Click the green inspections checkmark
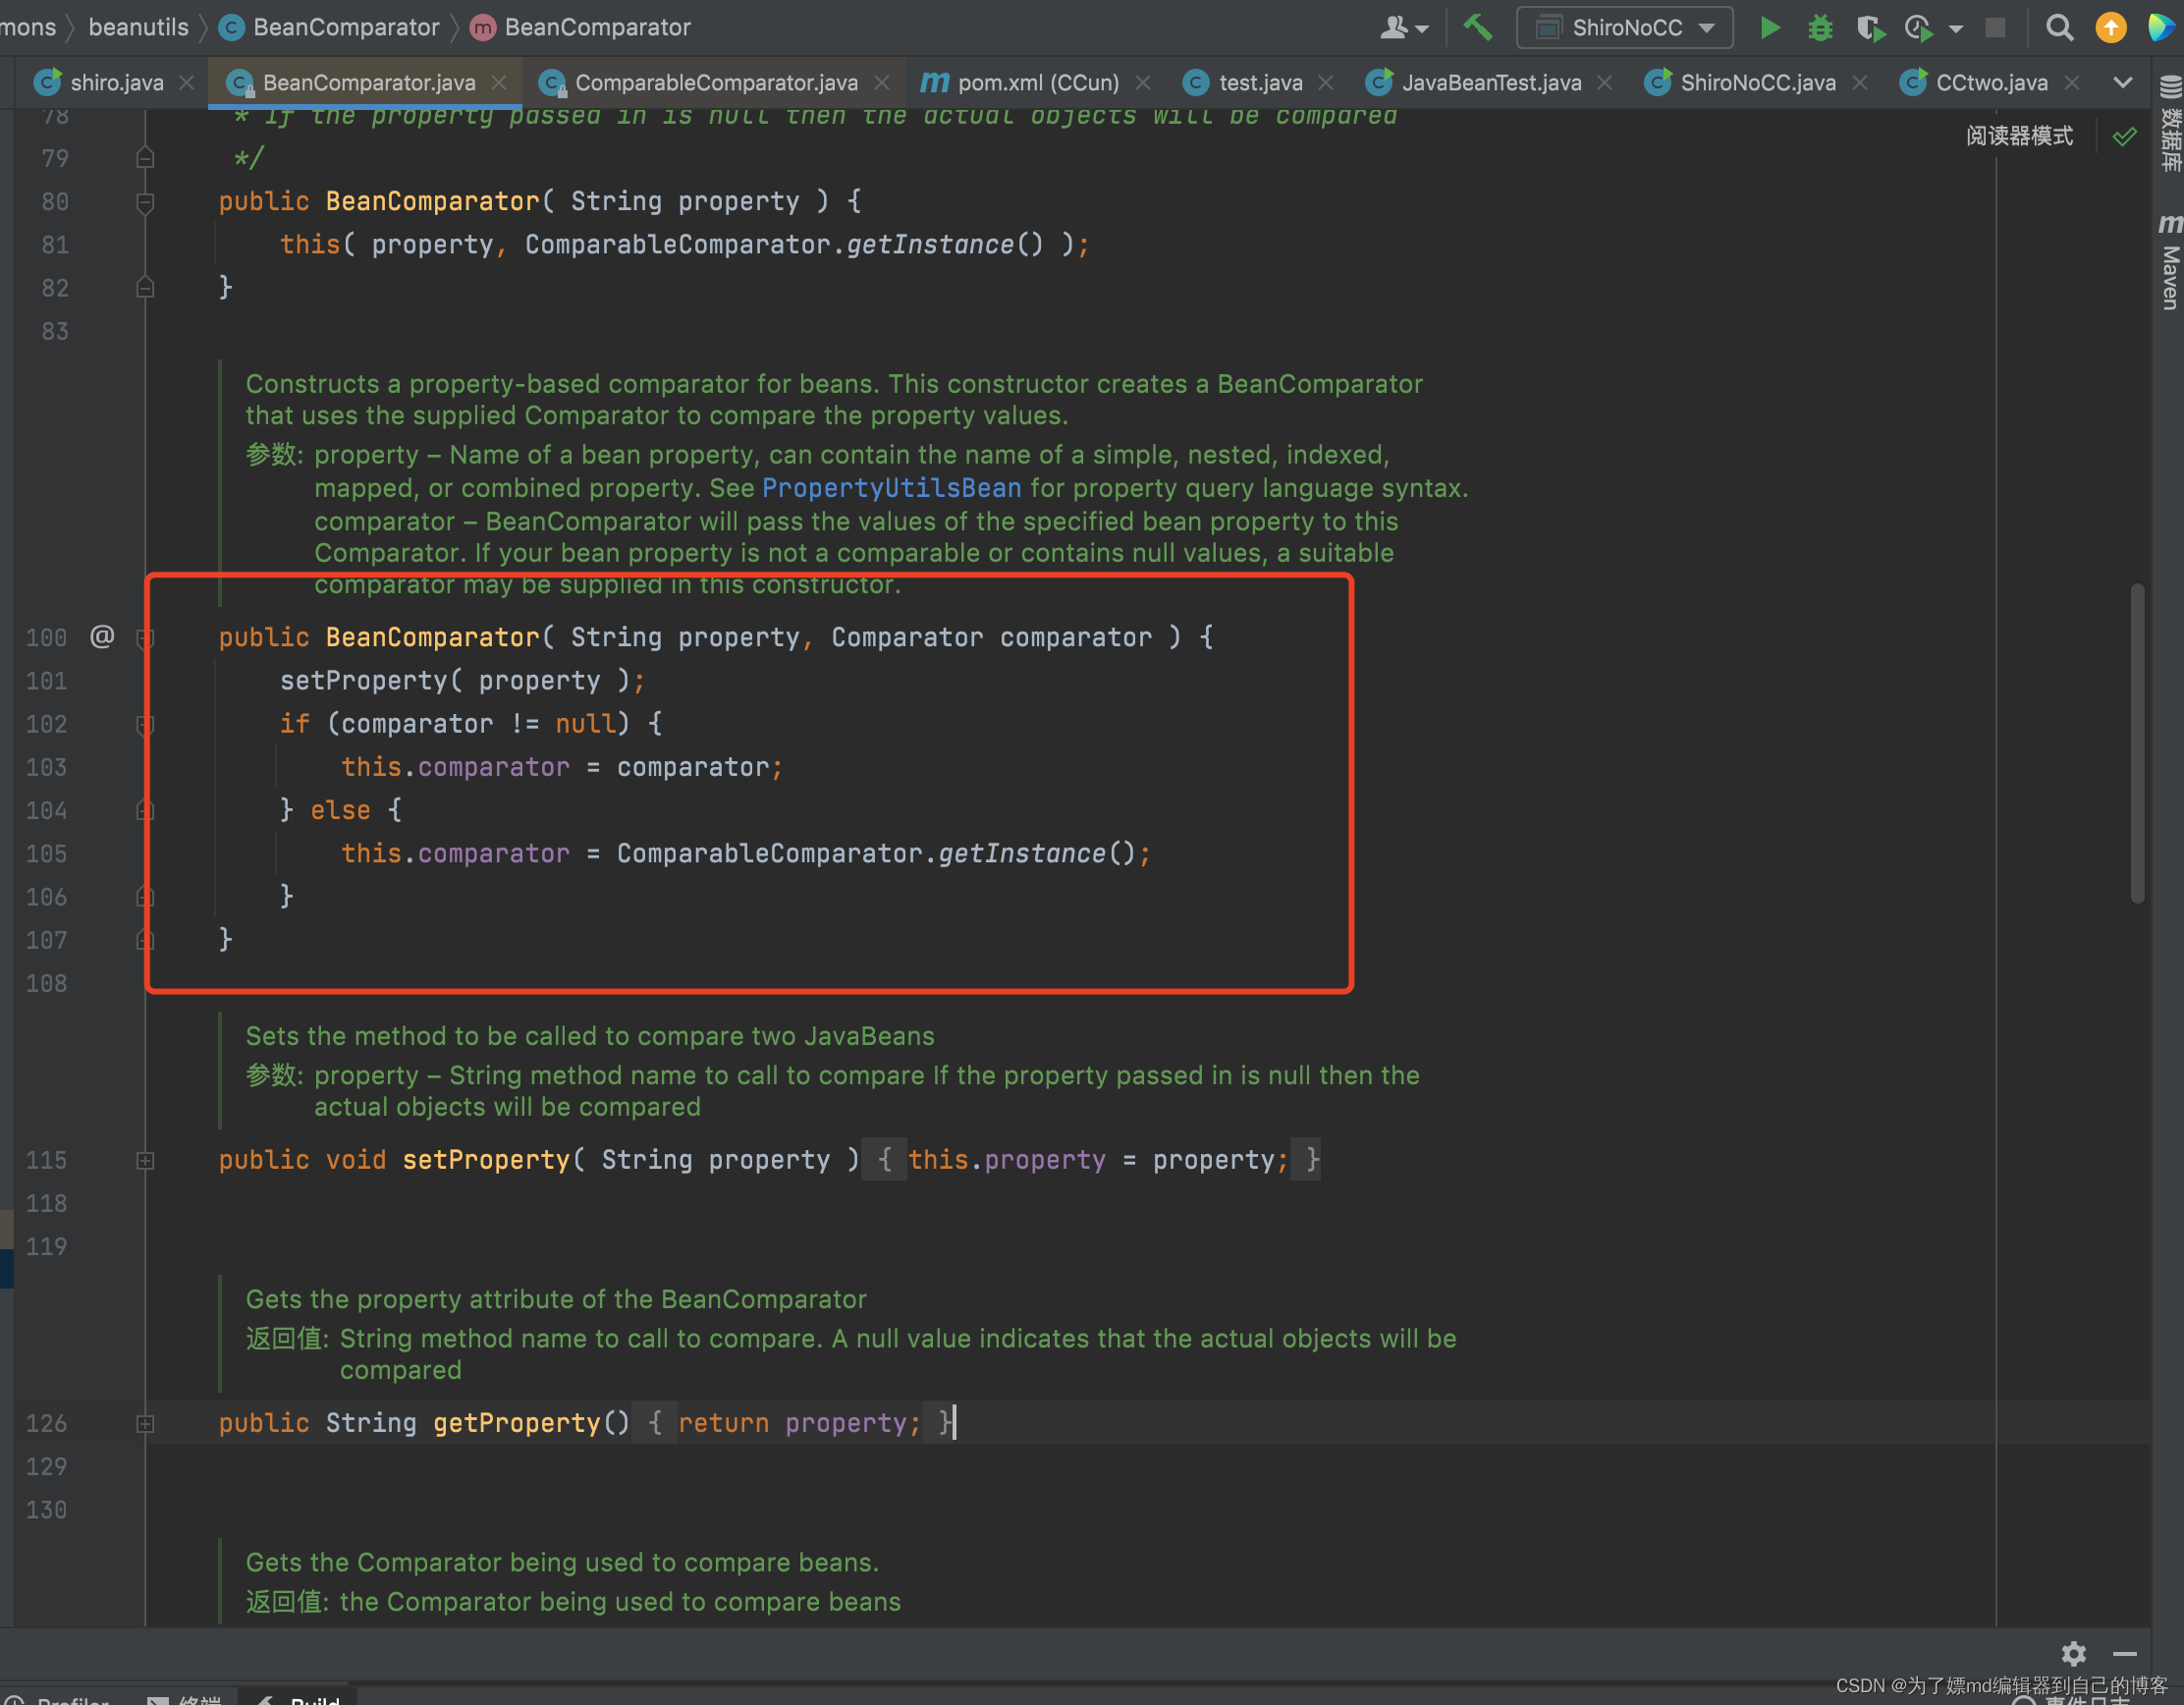 click(x=2125, y=136)
